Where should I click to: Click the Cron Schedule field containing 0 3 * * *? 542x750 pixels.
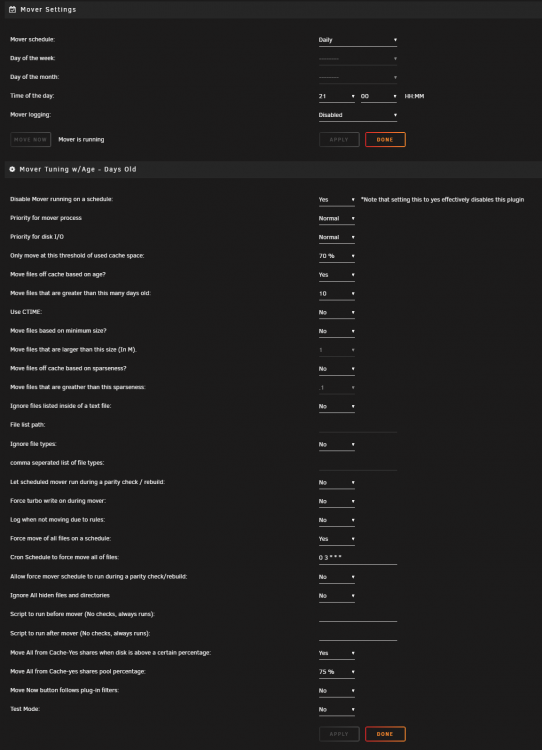[x=358, y=558]
